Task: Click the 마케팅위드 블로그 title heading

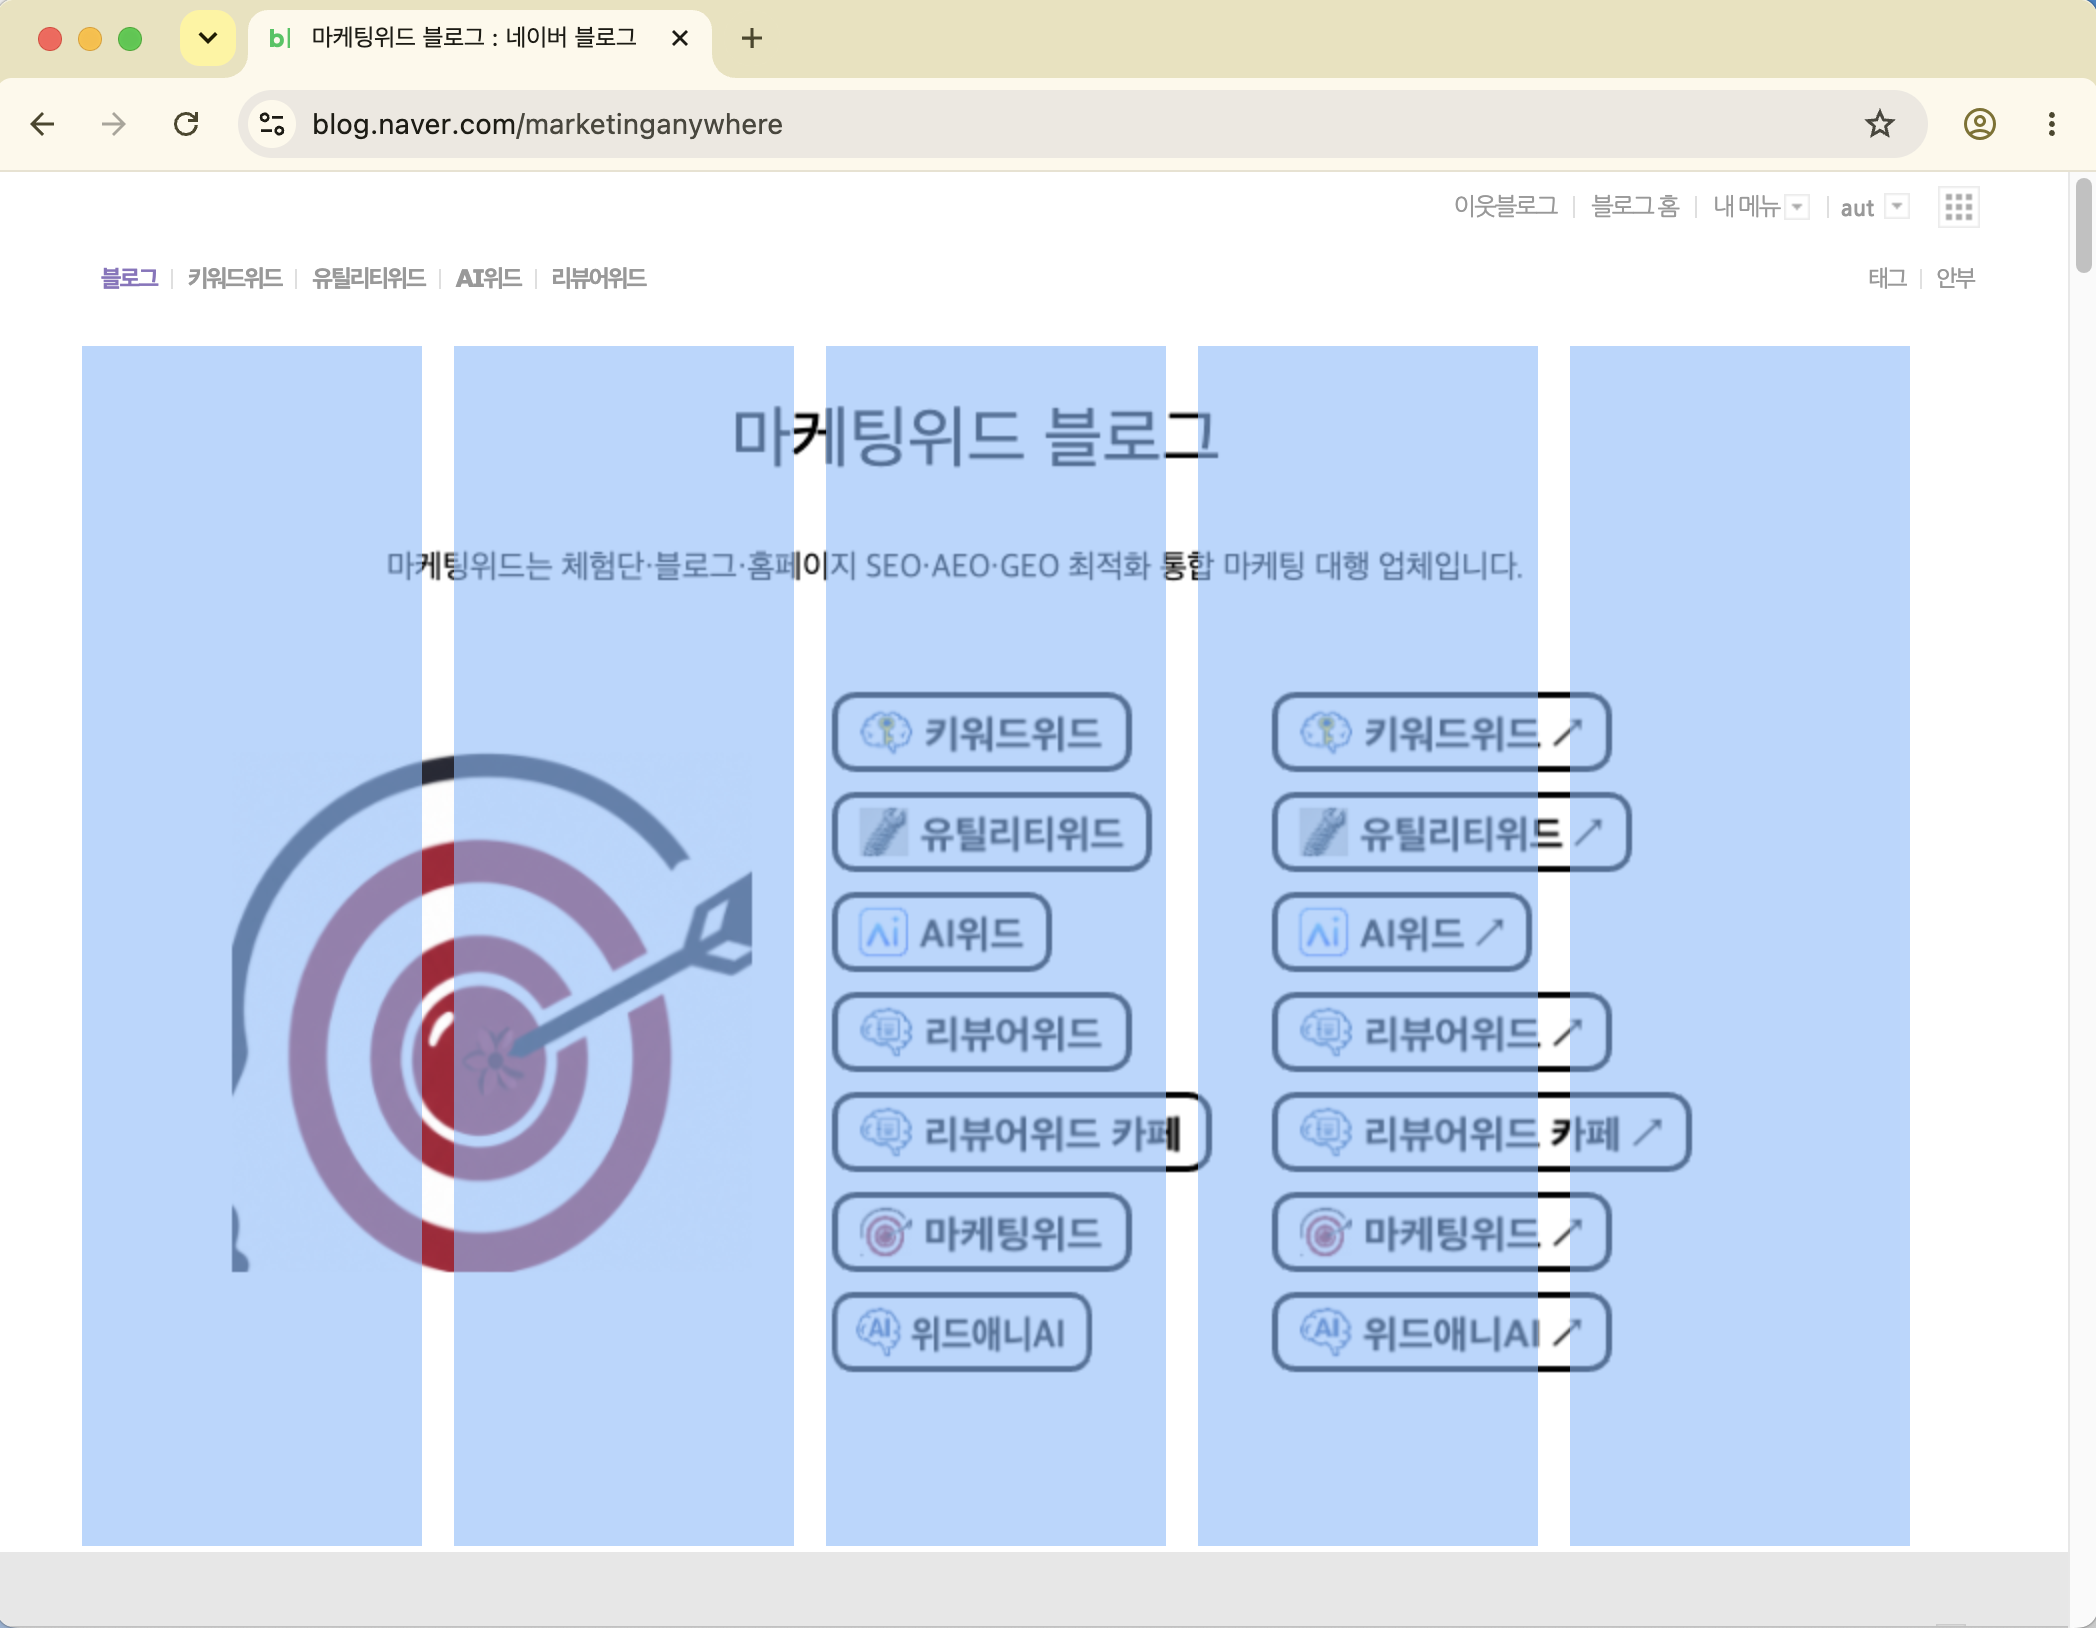Action: (x=975, y=436)
